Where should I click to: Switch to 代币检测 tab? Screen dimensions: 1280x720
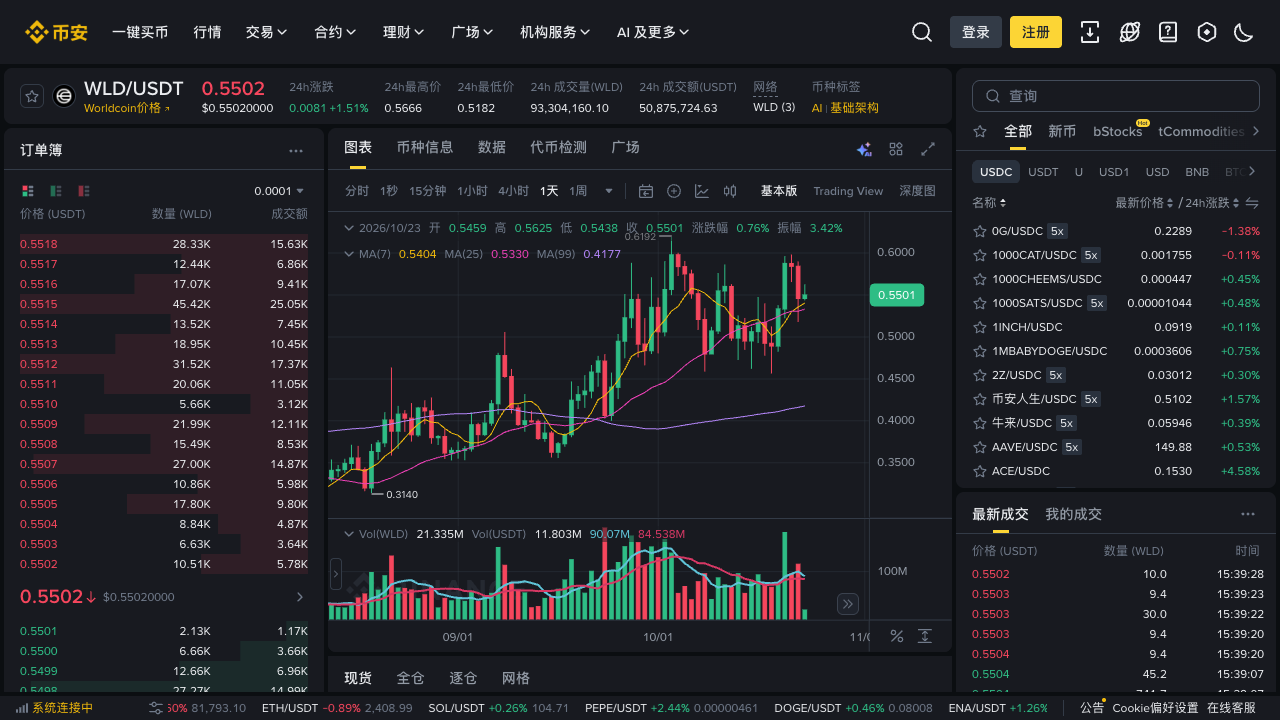[x=559, y=147]
